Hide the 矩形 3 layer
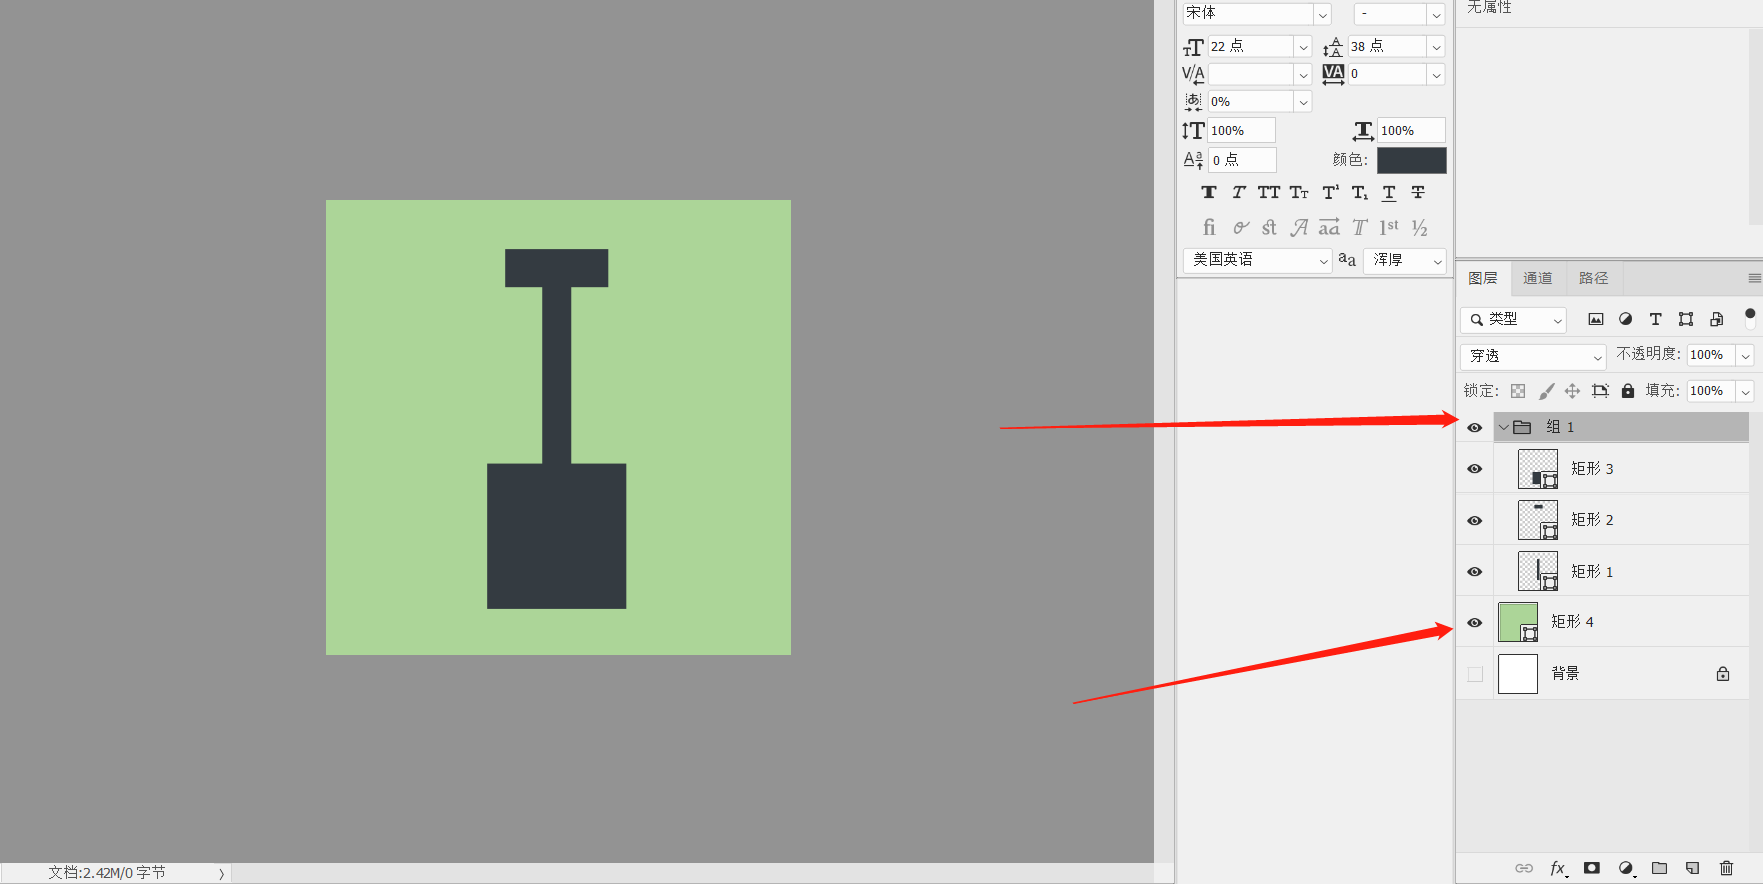 pos(1475,469)
